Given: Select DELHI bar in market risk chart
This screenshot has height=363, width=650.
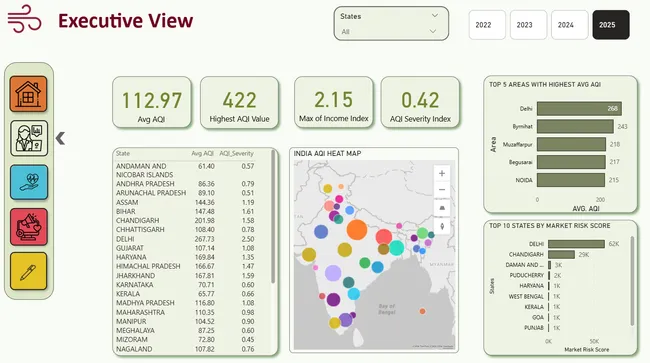Looking at the screenshot, I should pyautogui.click(x=576, y=244).
